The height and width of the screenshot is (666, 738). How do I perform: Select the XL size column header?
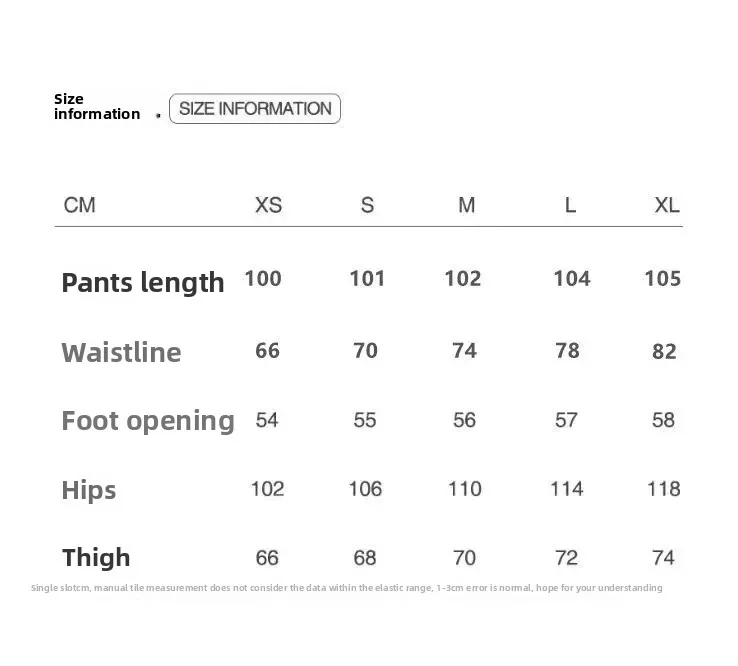[666, 205]
